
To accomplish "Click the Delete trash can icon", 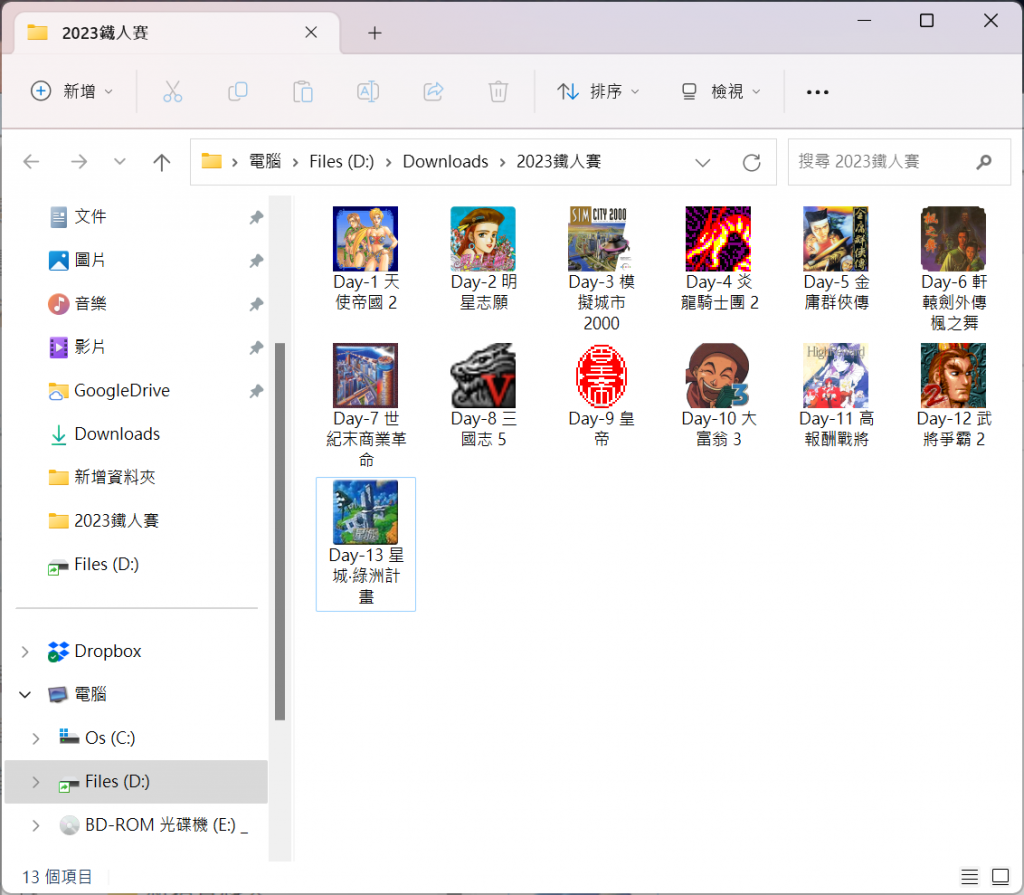I will 498,92.
